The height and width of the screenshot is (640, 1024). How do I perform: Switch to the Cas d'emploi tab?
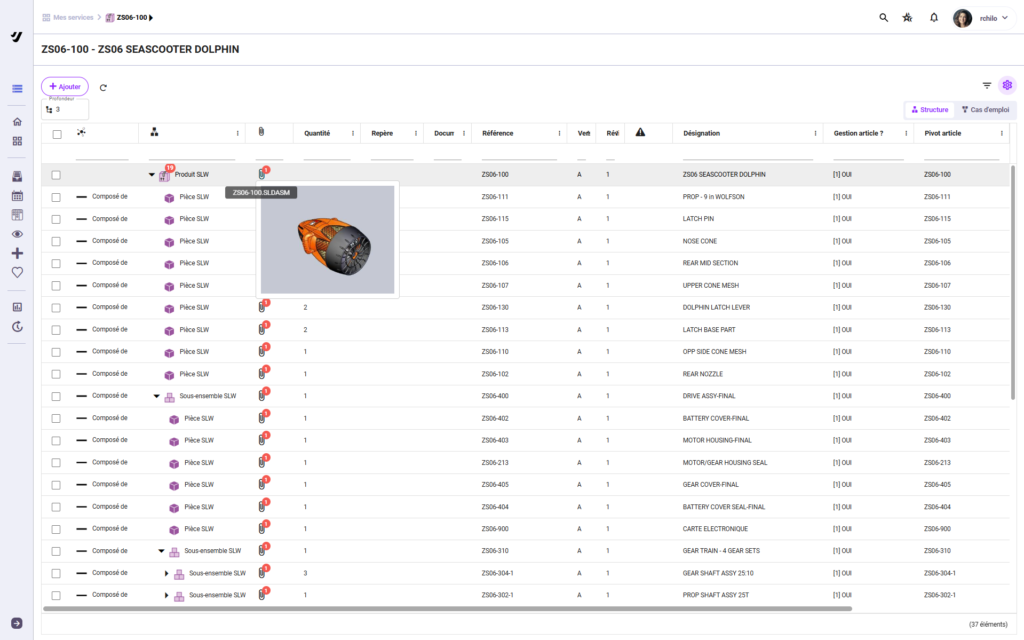985,109
